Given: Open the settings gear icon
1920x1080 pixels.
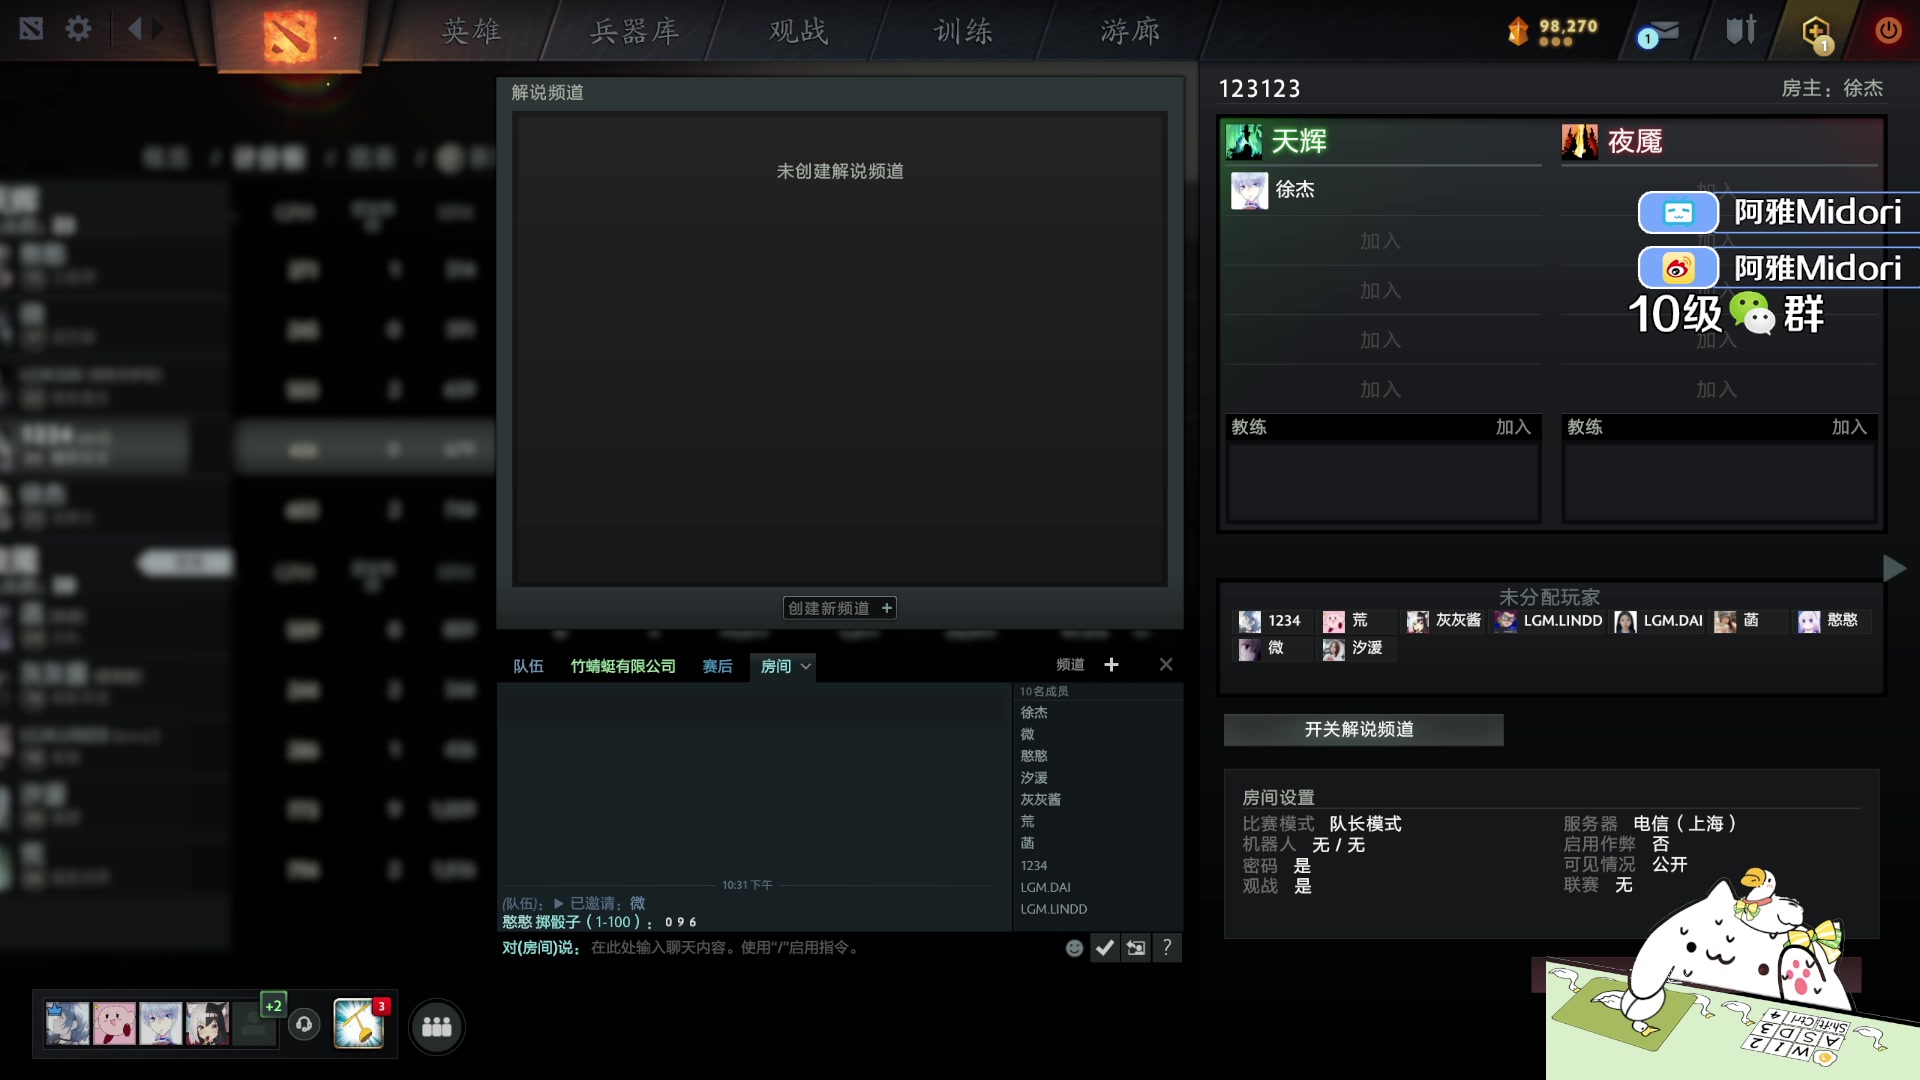Looking at the screenshot, I should (78, 29).
